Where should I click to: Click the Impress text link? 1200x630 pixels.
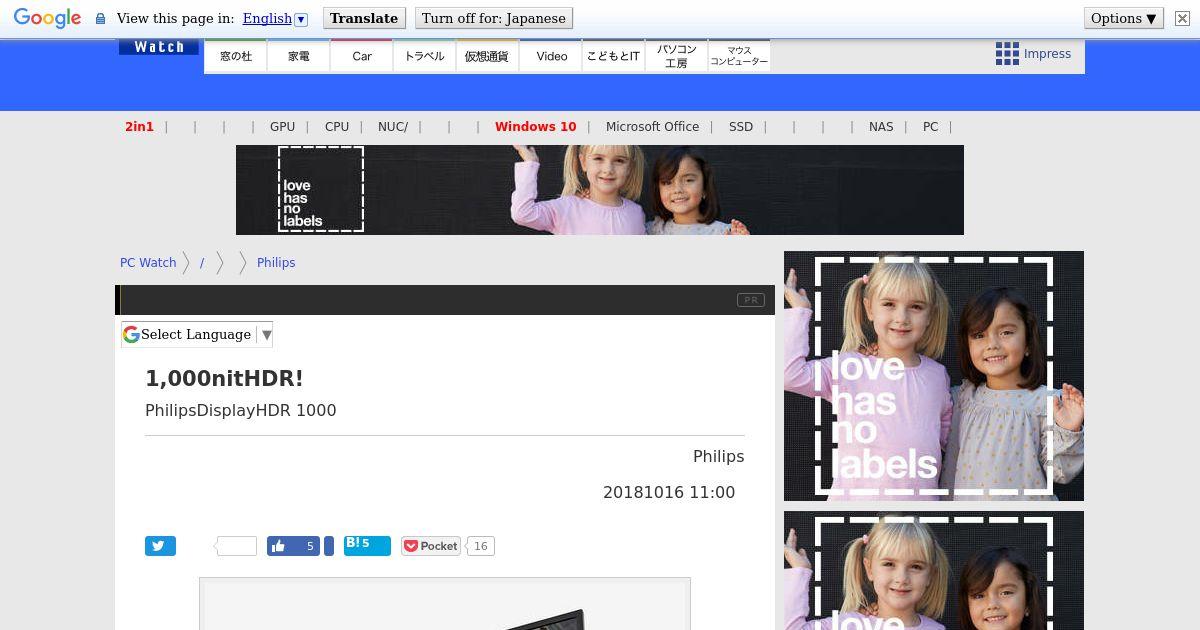click(x=1047, y=54)
